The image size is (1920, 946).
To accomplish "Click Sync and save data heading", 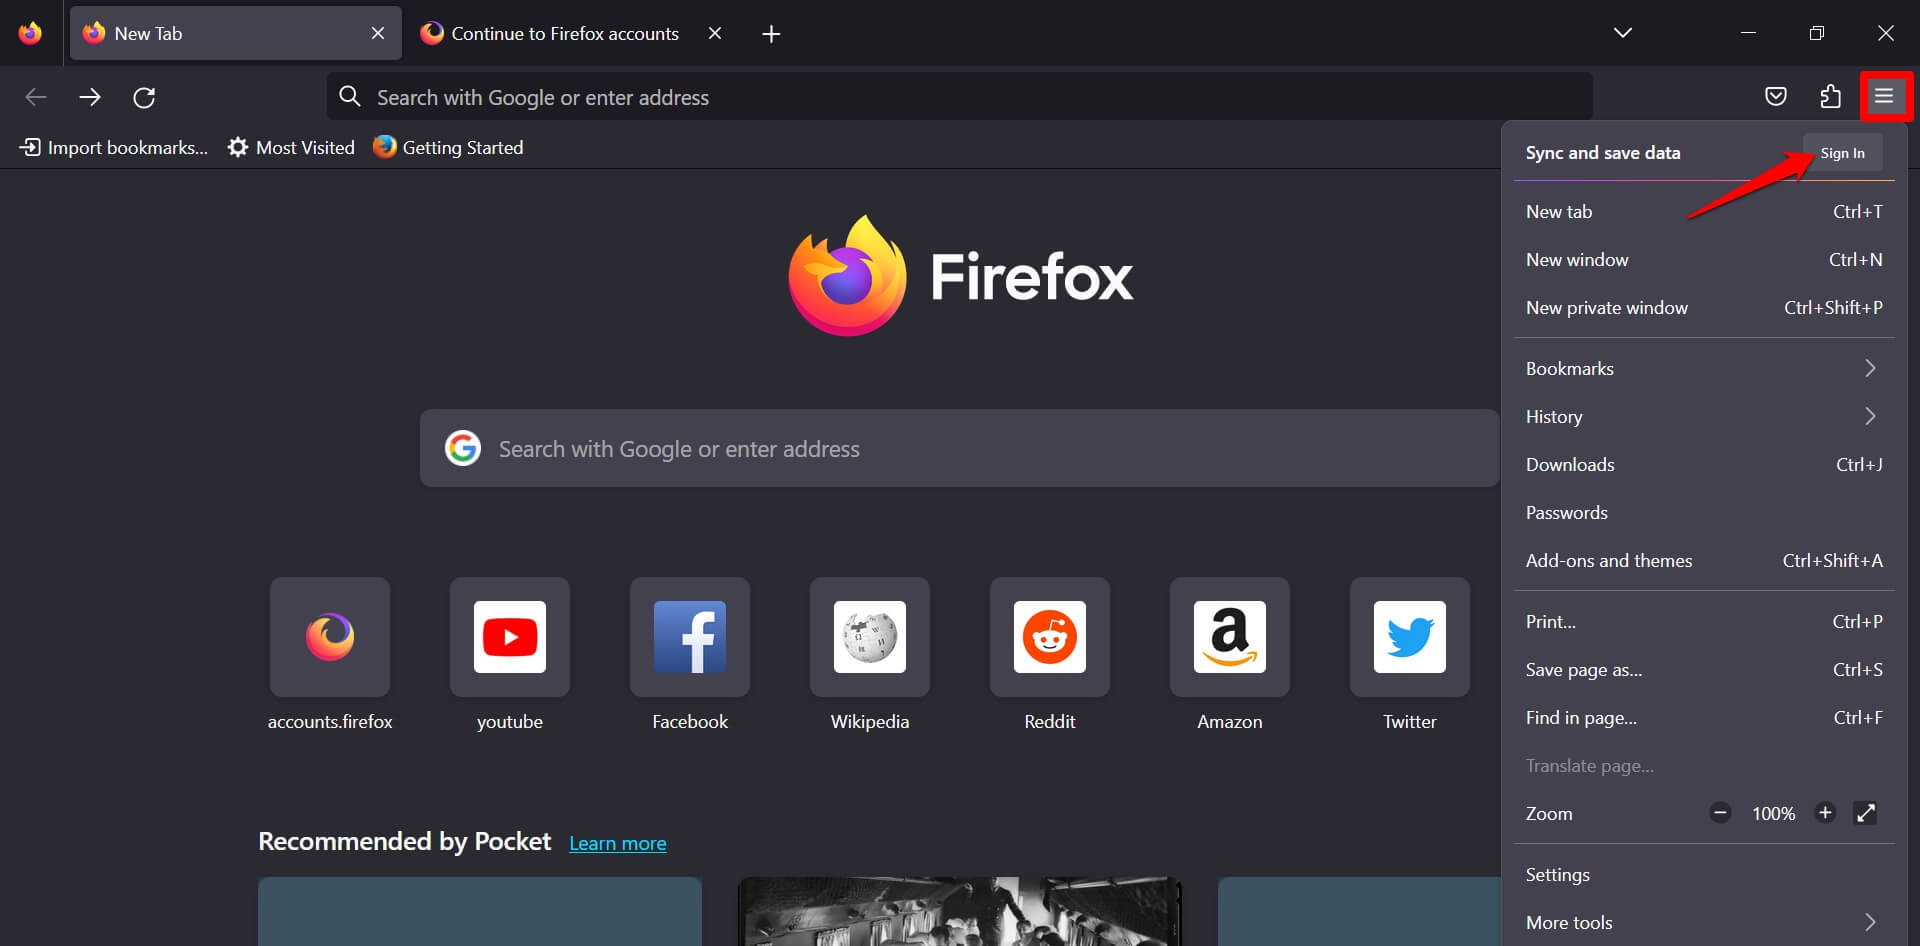I will click(x=1603, y=153).
